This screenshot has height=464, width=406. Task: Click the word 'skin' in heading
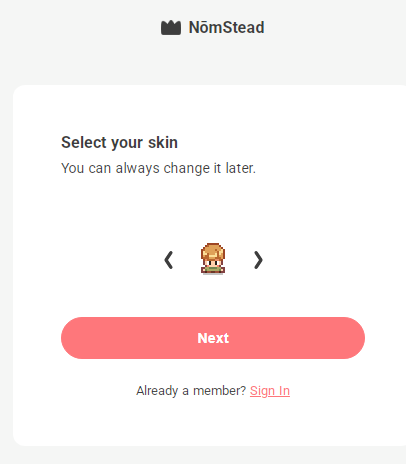coord(163,143)
